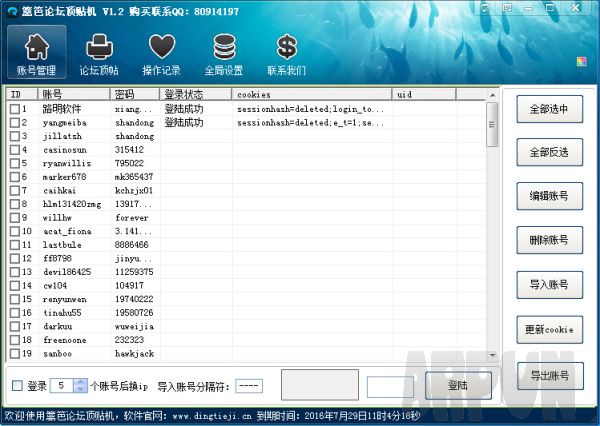Increase the account count spinner value
The height and width of the screenshot is (426, 600).
pyautogui.click(x=80, y=381)
